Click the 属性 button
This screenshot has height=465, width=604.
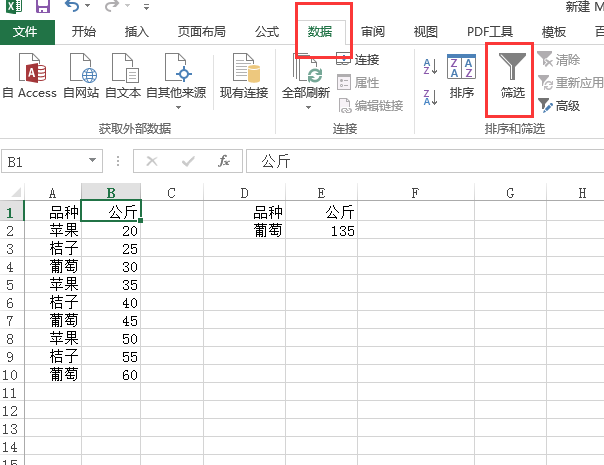(358, 82)
